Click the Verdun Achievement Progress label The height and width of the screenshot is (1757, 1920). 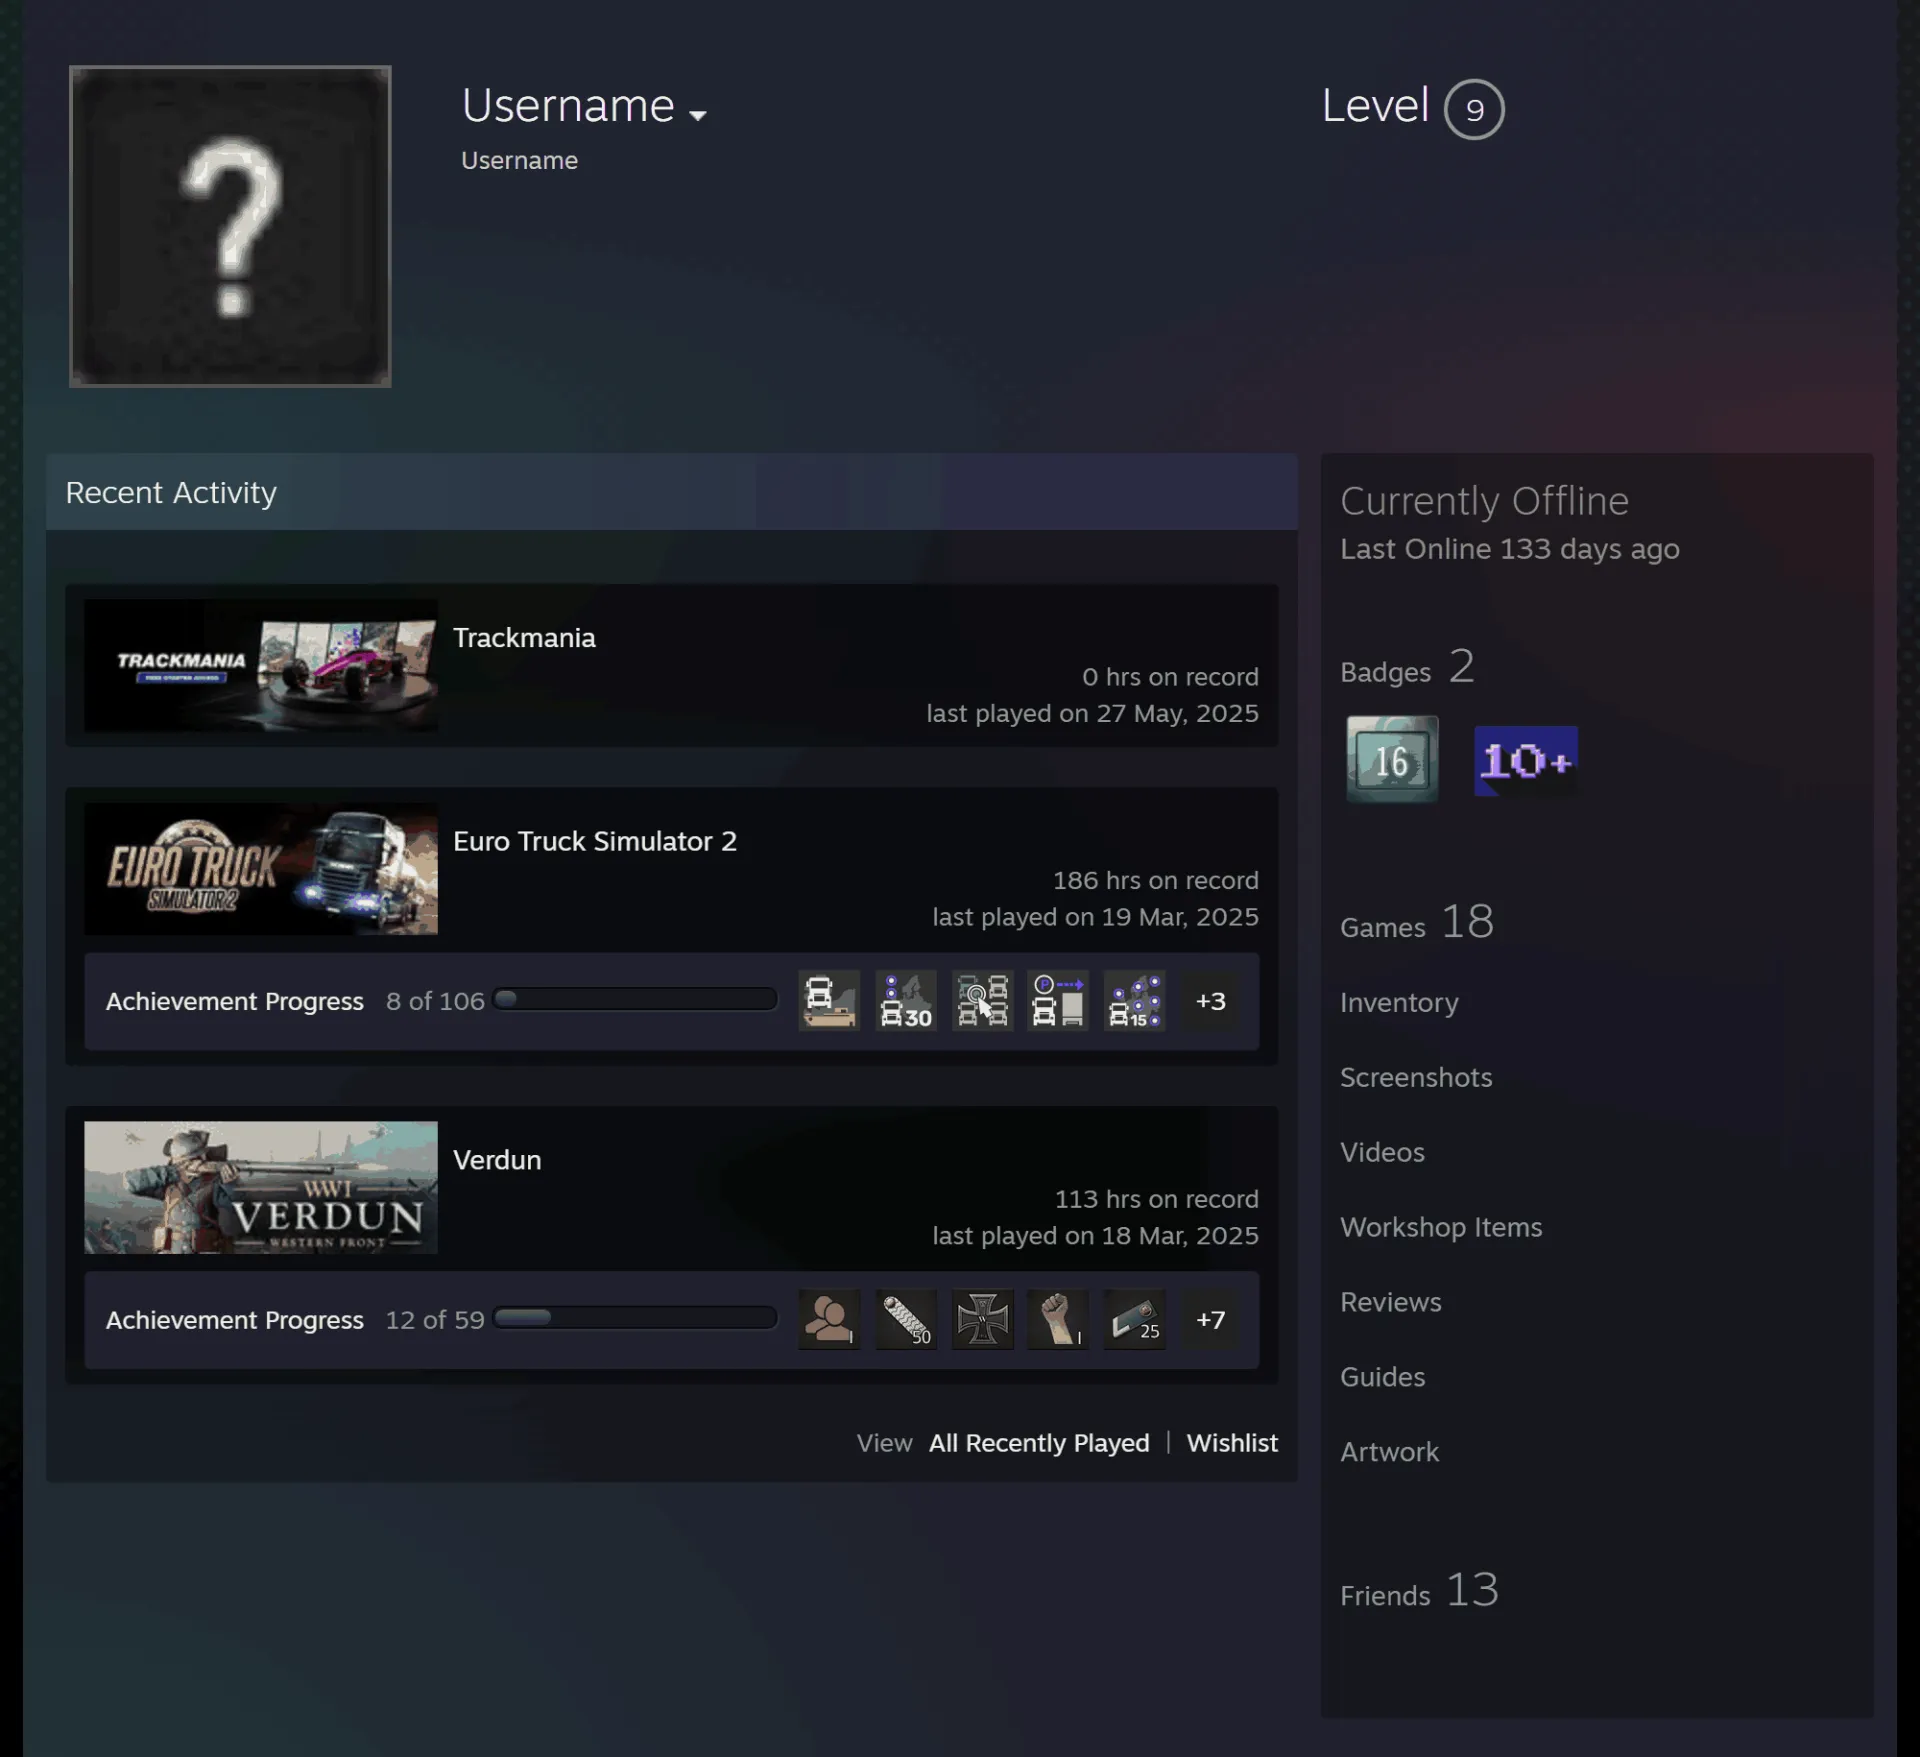point(235,1320)
